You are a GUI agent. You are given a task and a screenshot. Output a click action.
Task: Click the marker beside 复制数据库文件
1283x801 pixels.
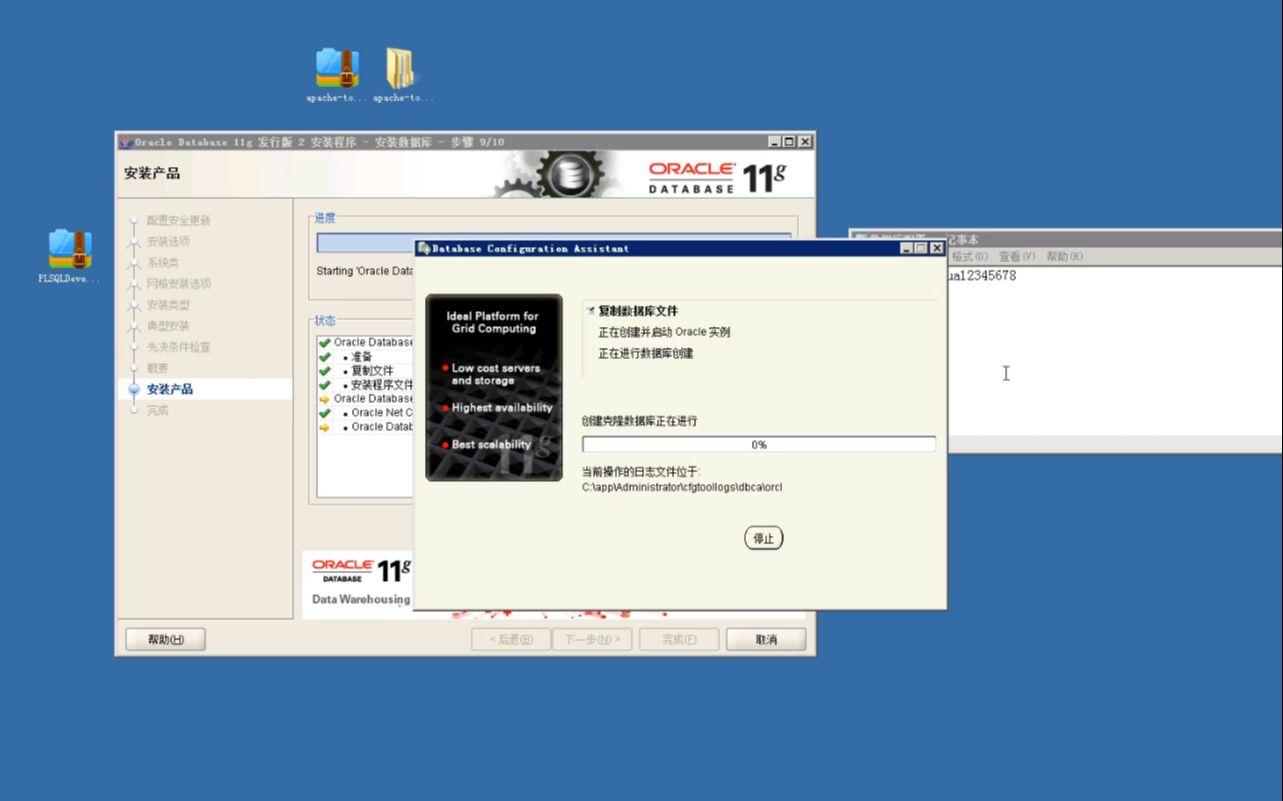point(591,312)
